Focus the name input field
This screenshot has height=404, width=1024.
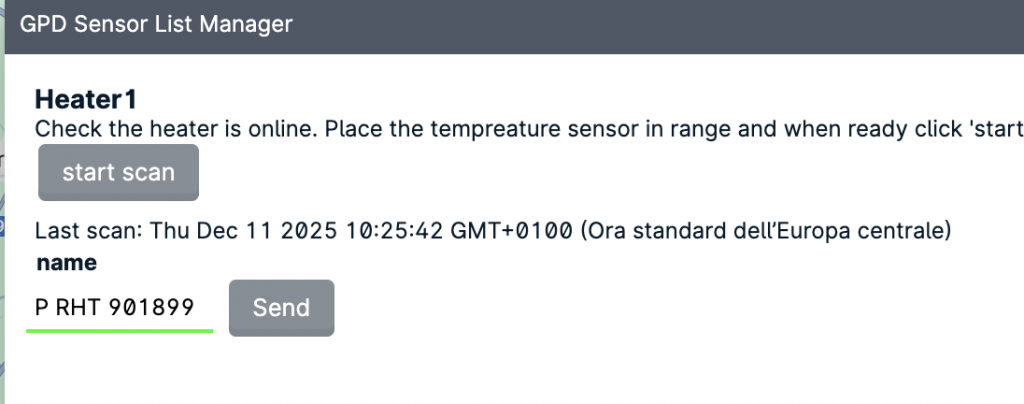coord(119,307)
